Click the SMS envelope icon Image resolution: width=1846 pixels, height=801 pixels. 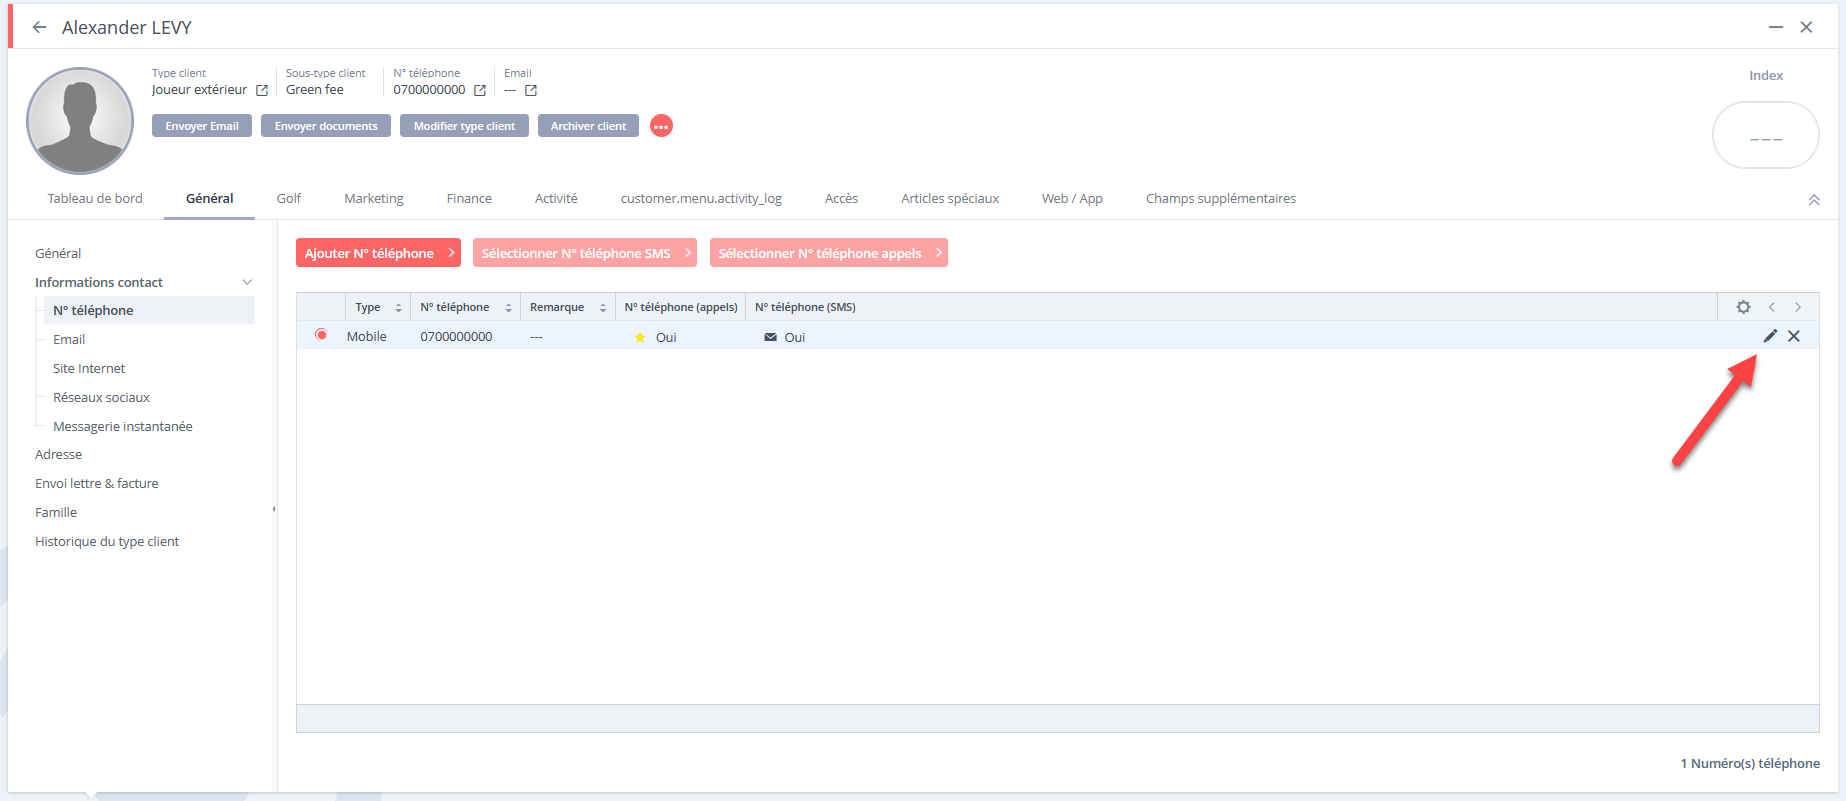(770, 337)
